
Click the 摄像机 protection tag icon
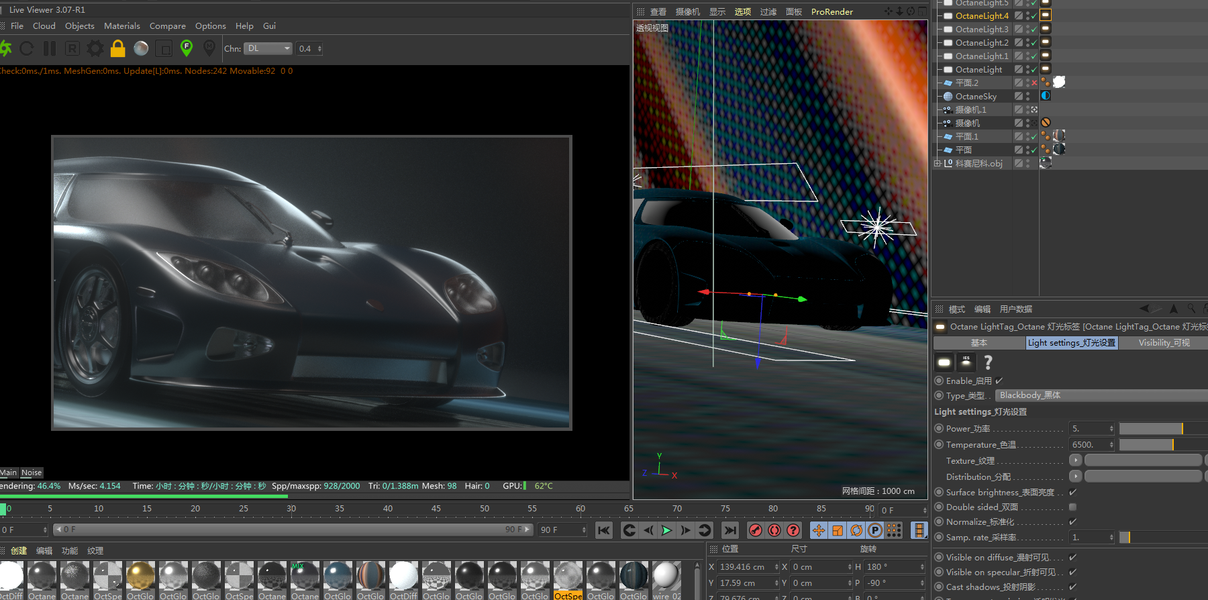(x=1045, y=123)
